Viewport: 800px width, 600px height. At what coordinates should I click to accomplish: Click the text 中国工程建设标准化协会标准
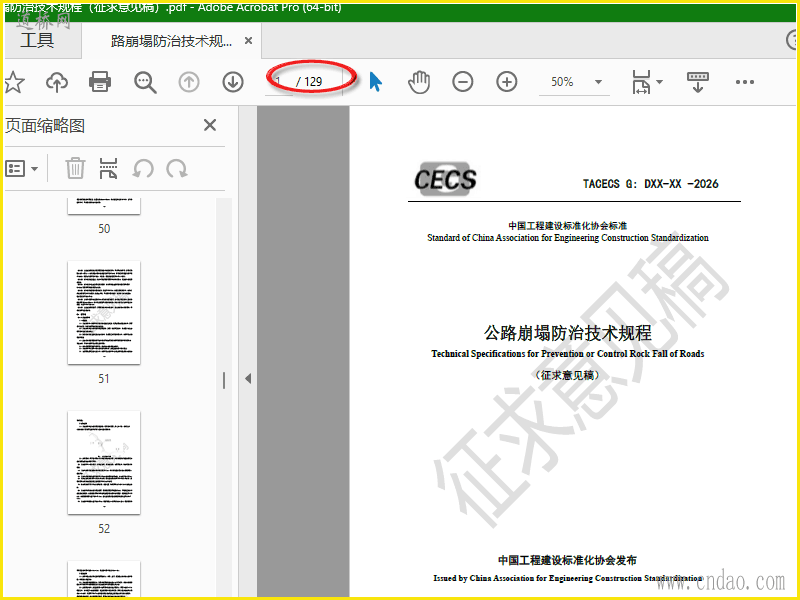[x=567, y=225]
